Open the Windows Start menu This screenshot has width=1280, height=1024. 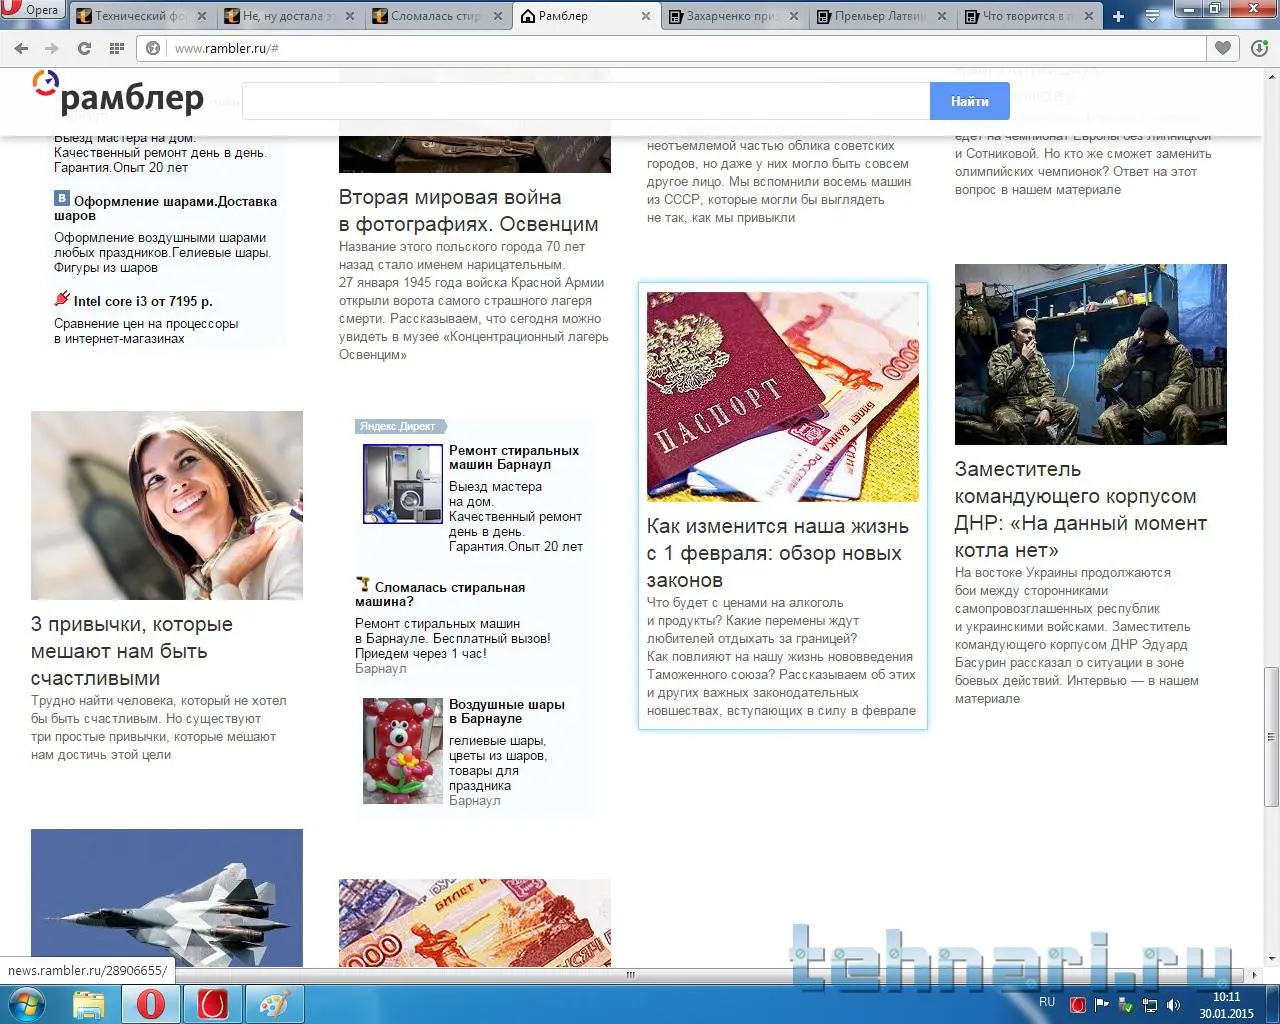[x=27, y=1004]
